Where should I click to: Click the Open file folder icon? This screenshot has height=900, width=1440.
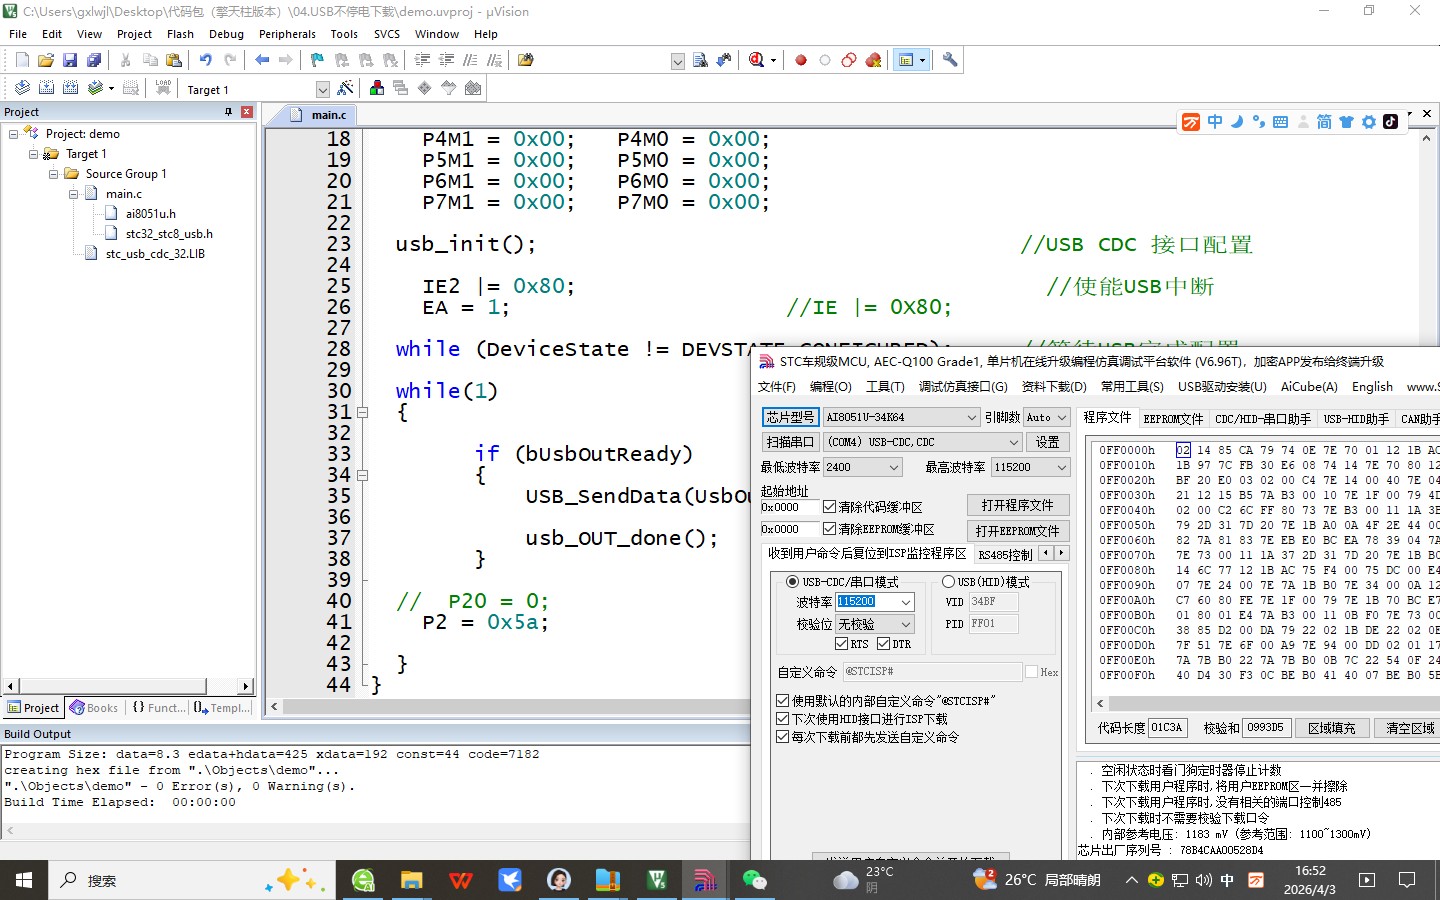click(46, 60)
